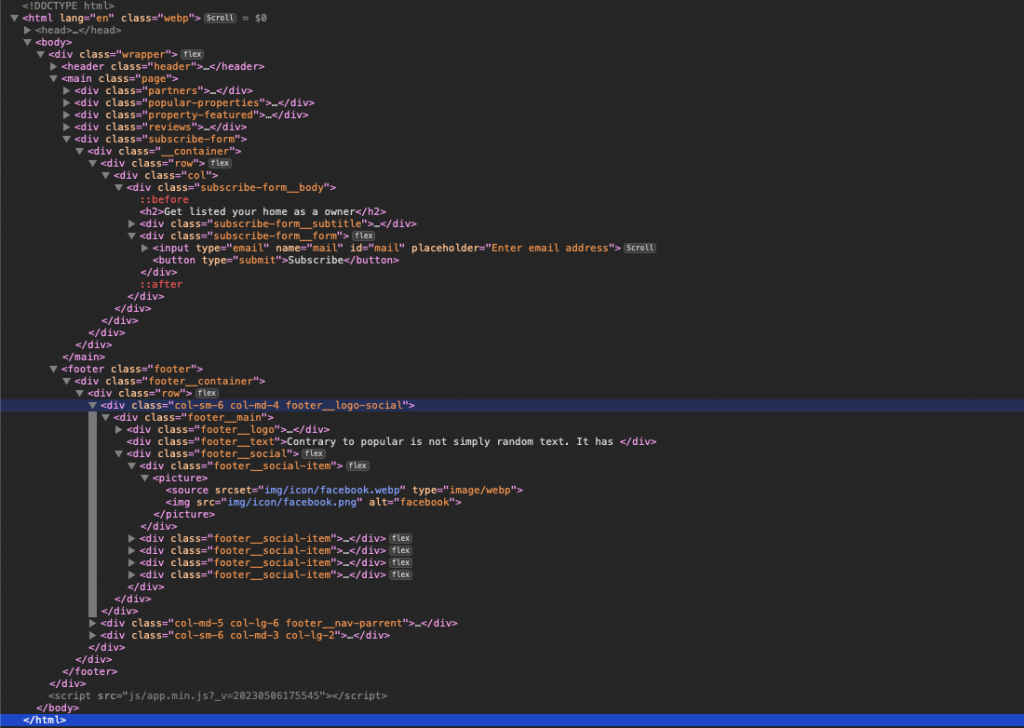Expand the popular-properties div node
1024x728 pixels.
pos(67,103)
